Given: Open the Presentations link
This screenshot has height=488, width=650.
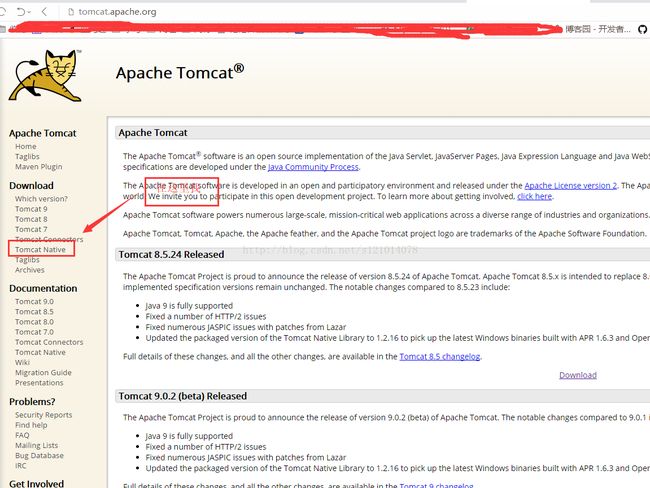Looking at the screenshot, I should [39, 383].
